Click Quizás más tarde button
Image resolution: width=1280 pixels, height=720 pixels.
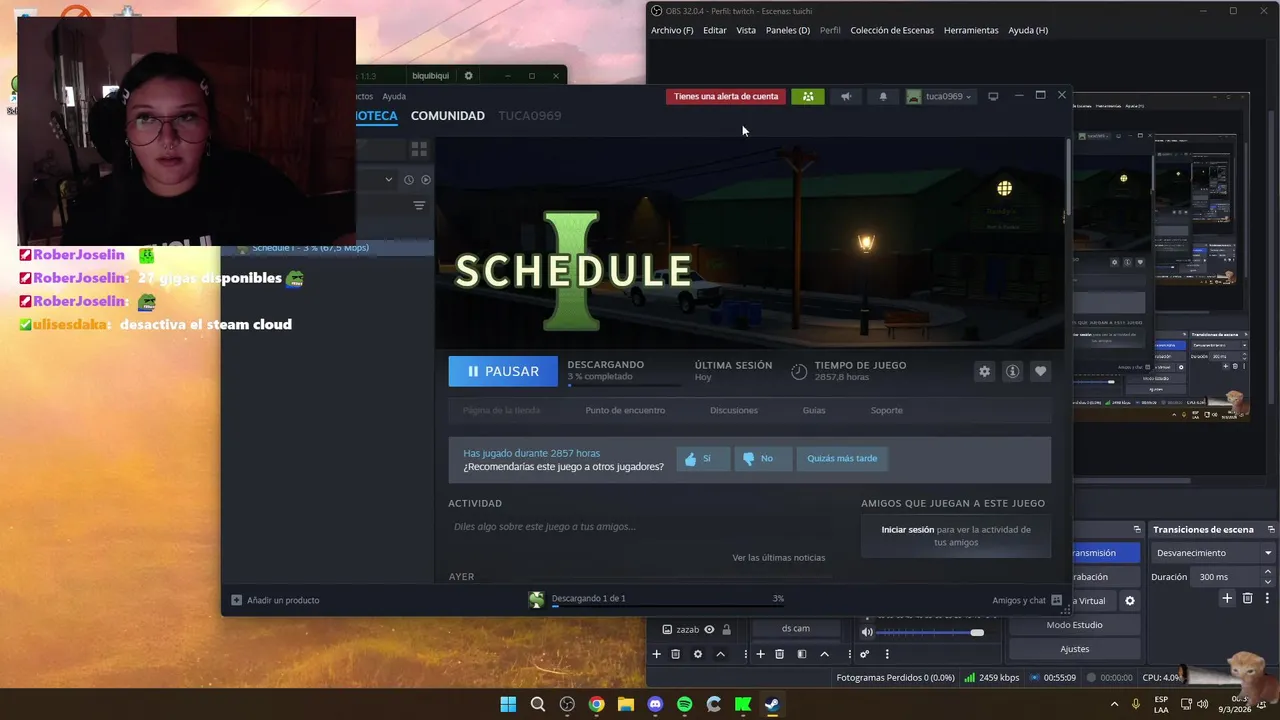[x=842, y=458]
